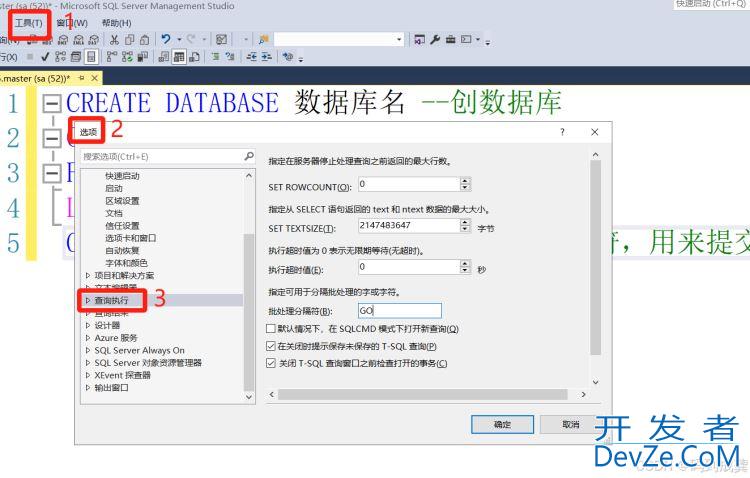Expand the 项目和解决方案 tree node

click(x=88, y=275)
